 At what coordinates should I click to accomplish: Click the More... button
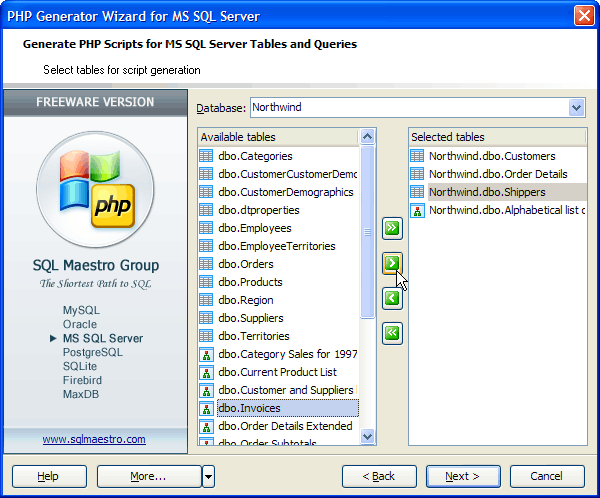click(149, 477)
